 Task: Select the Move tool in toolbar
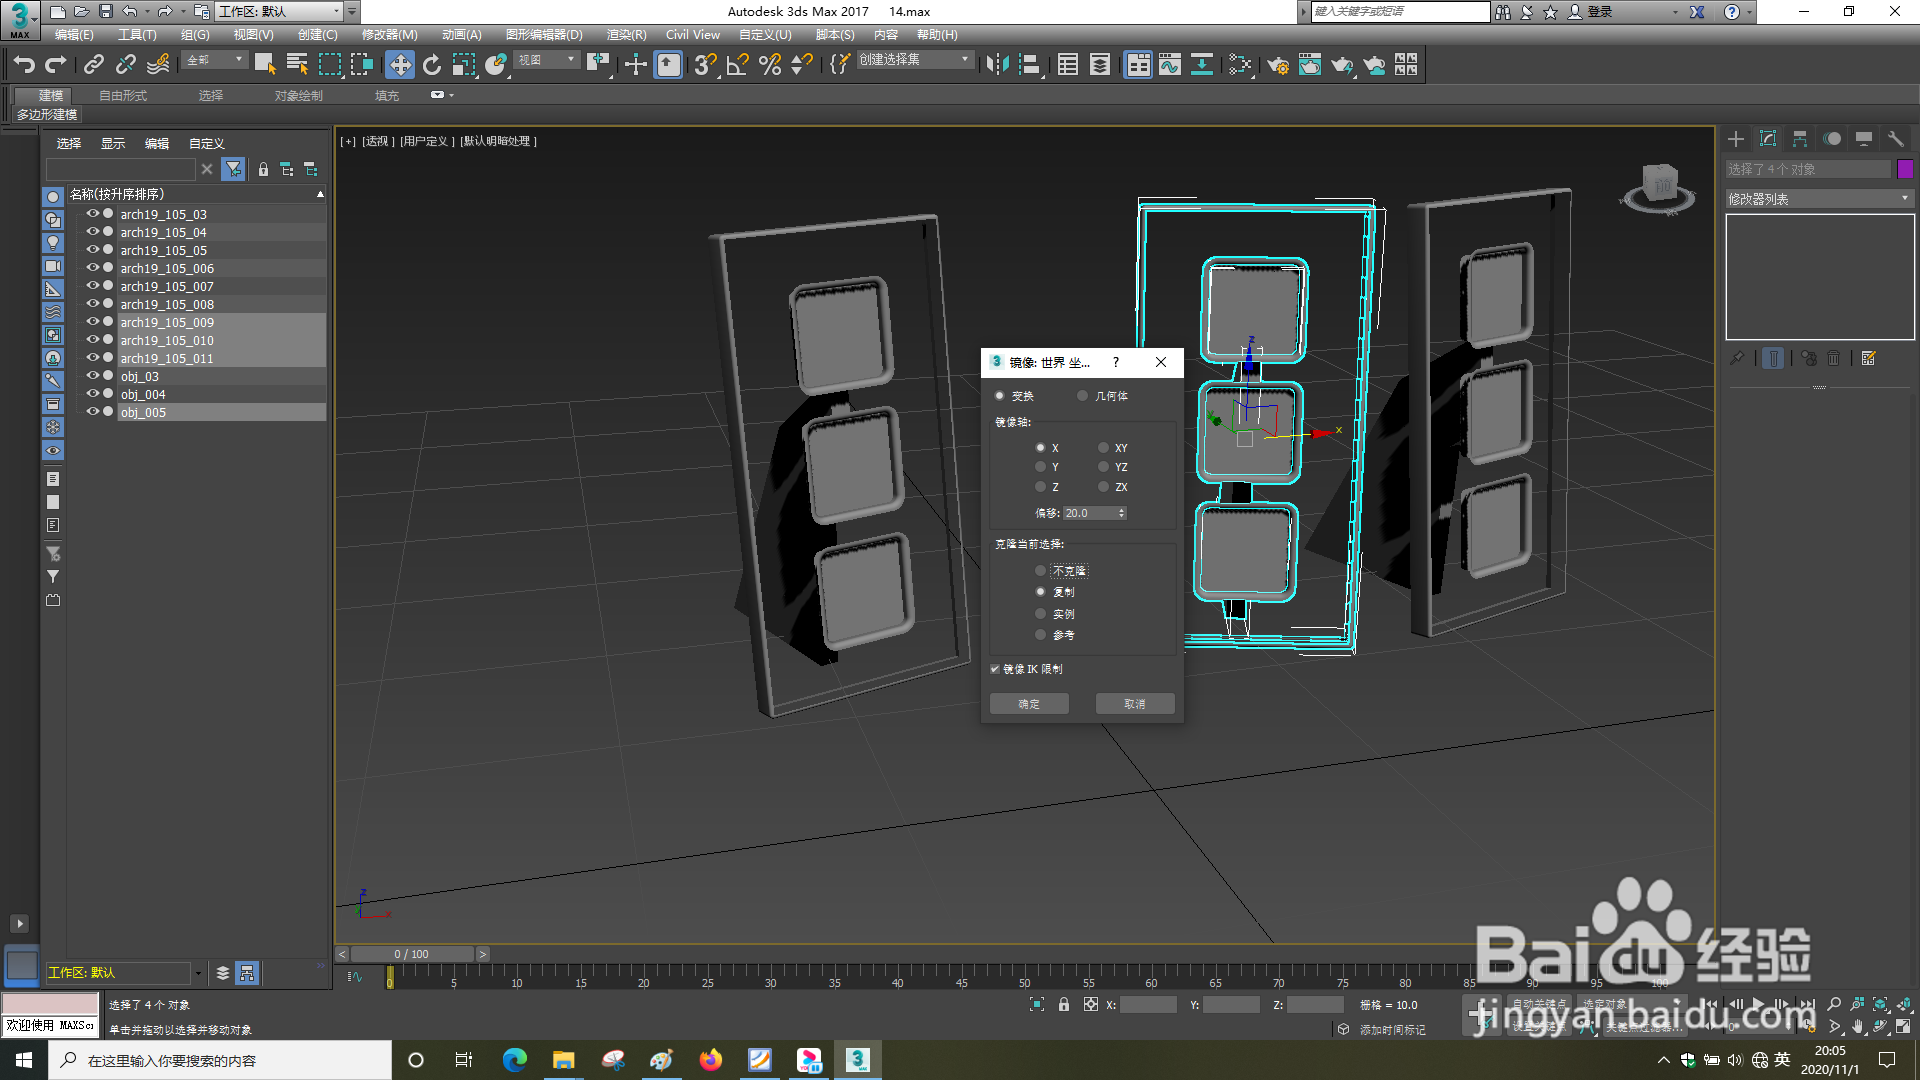pyautogui.click(x=400, y=65)
